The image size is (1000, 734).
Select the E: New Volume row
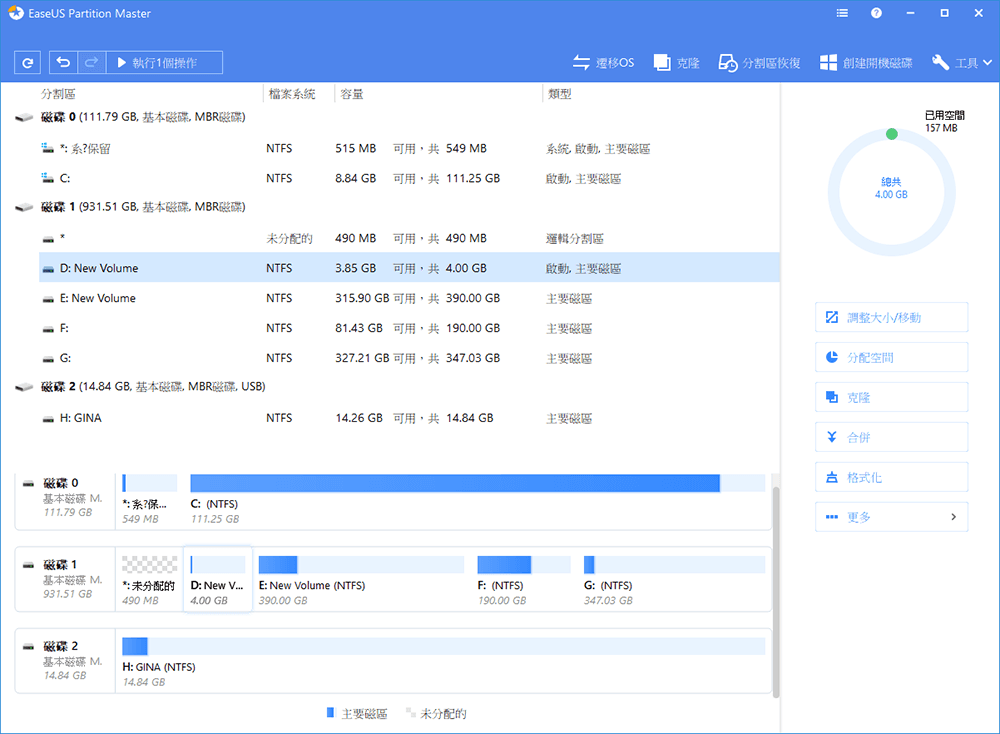tap(409, 298)
